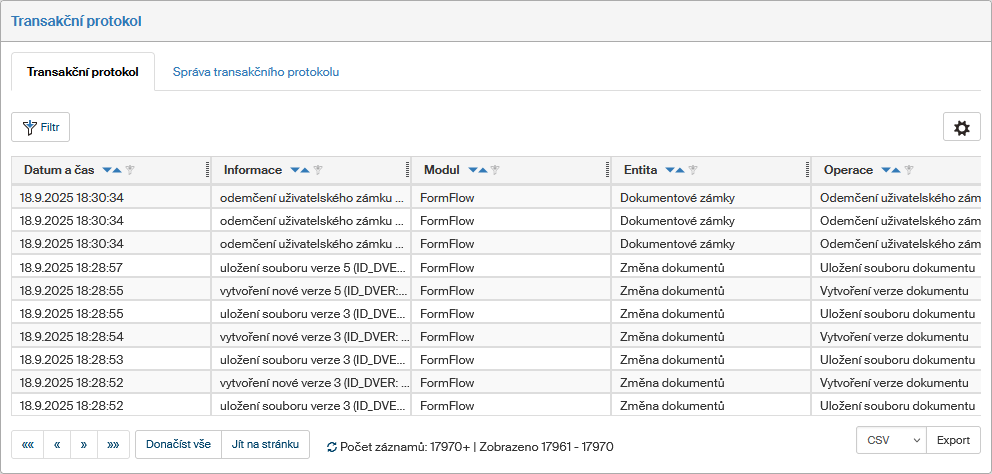Click filter icon in Entita column header

(693, 170)
